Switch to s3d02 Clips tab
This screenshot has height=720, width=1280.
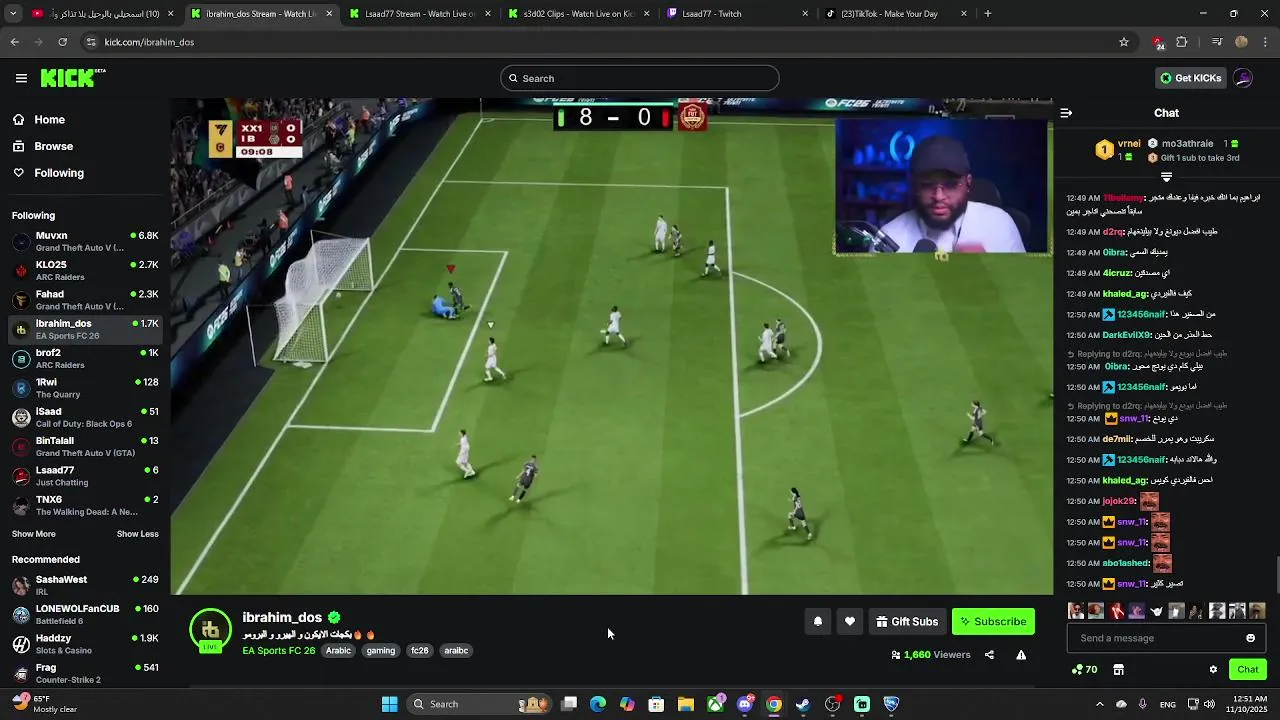580,14
